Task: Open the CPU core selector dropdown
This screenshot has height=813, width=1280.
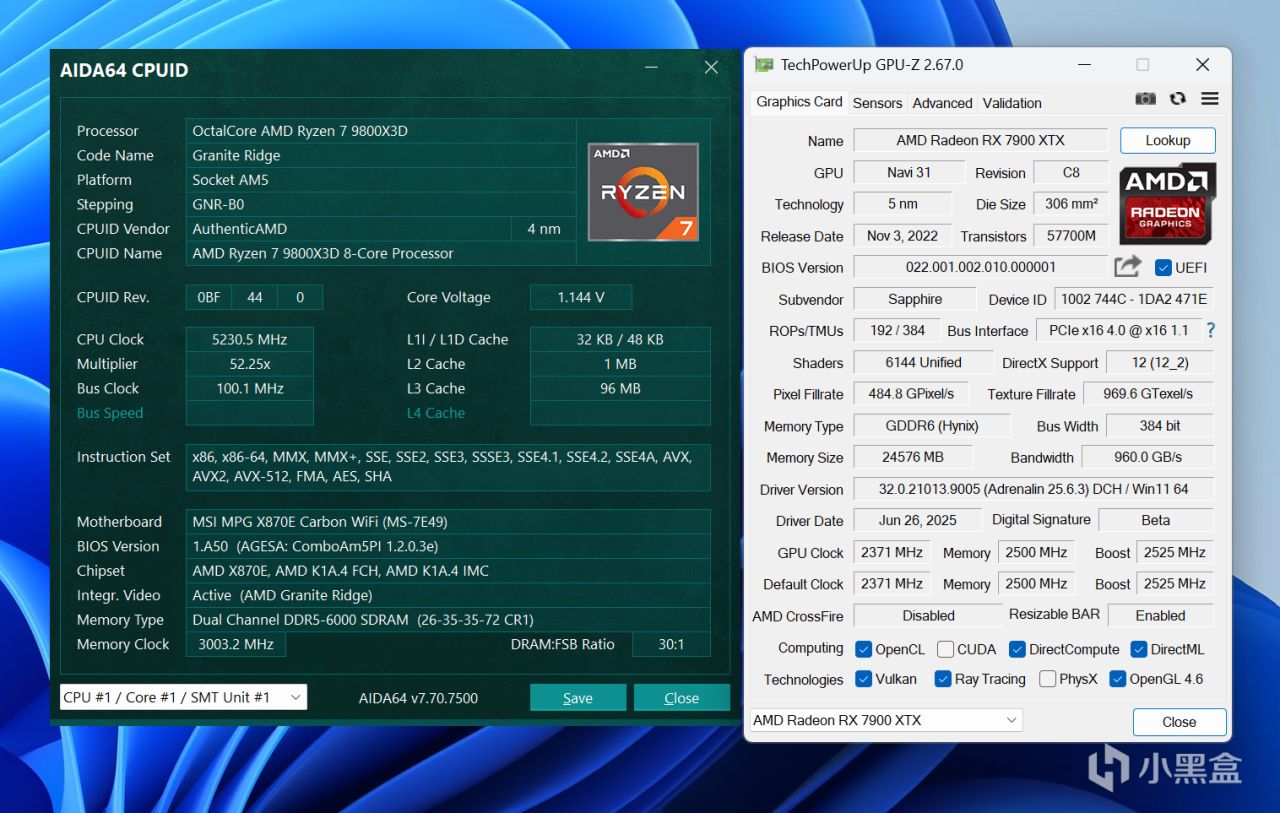Action: point(183,697)
